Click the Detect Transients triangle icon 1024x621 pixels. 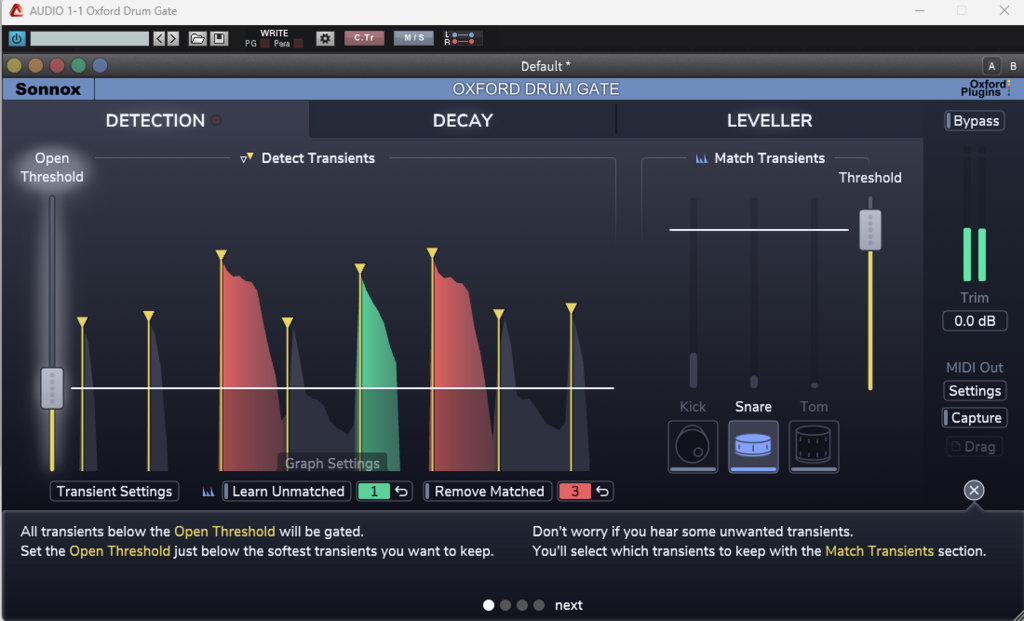pos(246,158)
